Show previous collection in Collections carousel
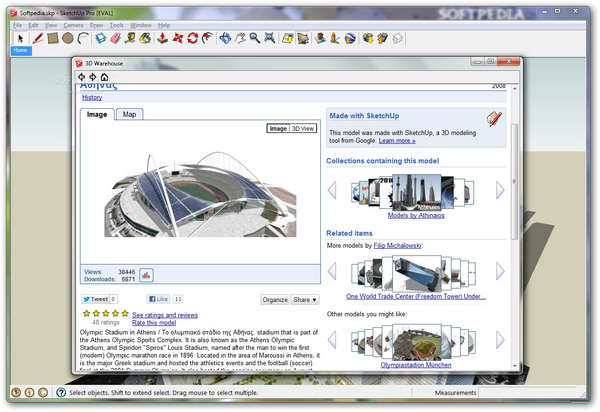 pyautogui.click(x=332, y=190)
